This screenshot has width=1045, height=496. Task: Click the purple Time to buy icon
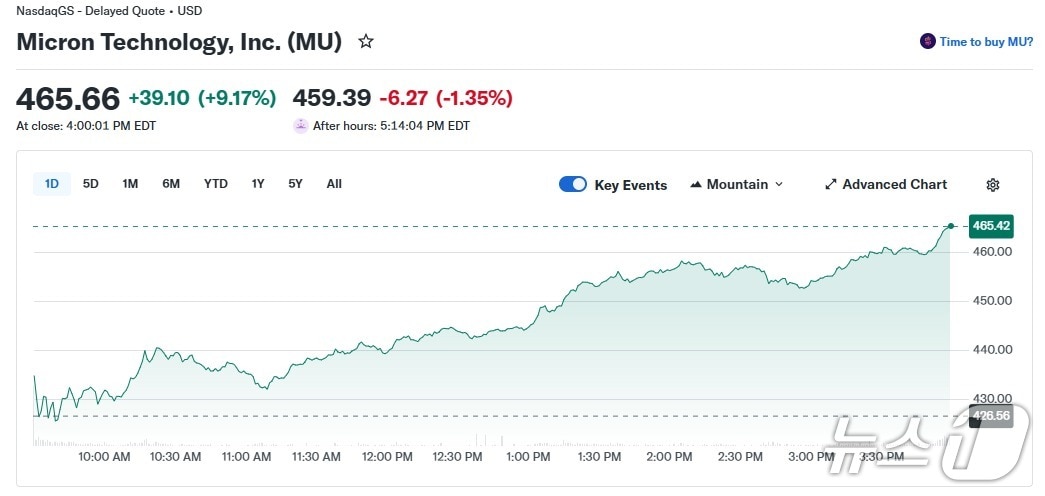click(x=927, y=42)
